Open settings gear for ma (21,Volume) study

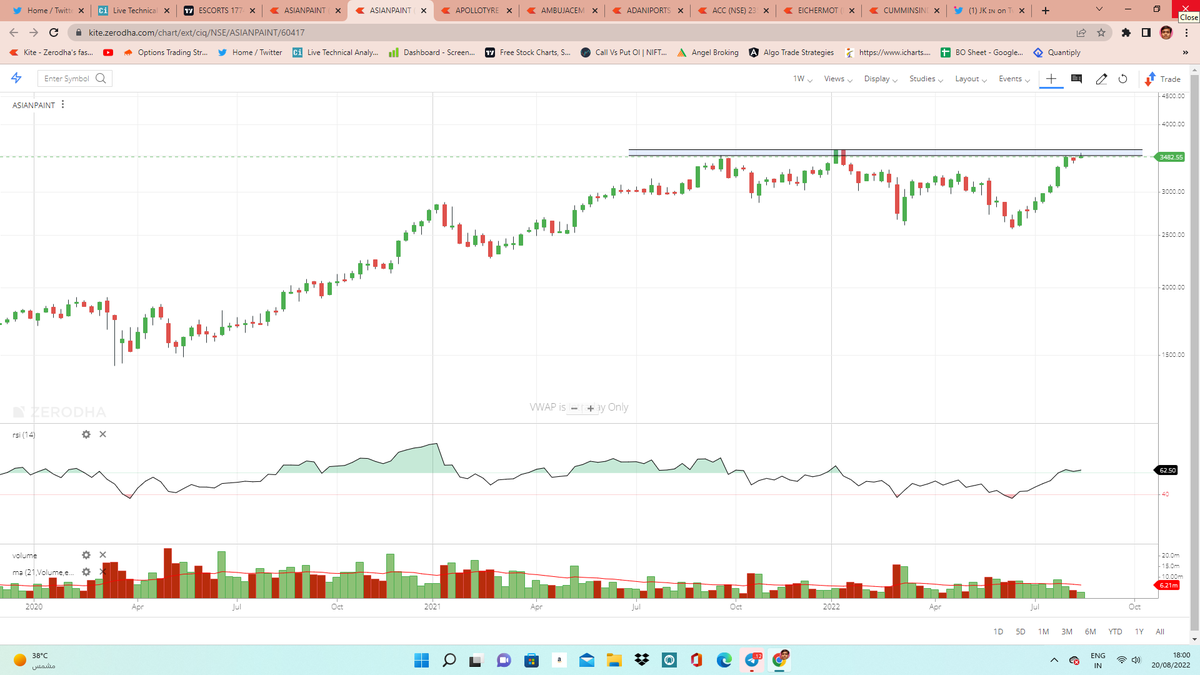86,571
